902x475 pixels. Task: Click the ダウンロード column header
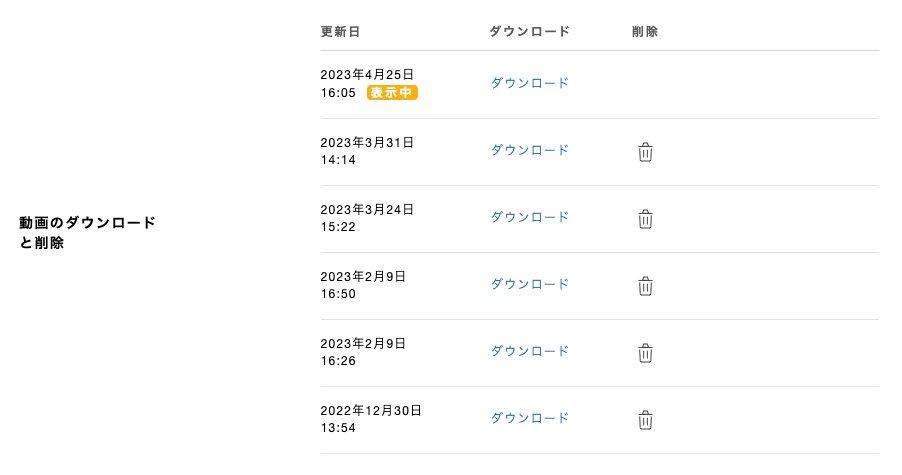coord(529,32)
